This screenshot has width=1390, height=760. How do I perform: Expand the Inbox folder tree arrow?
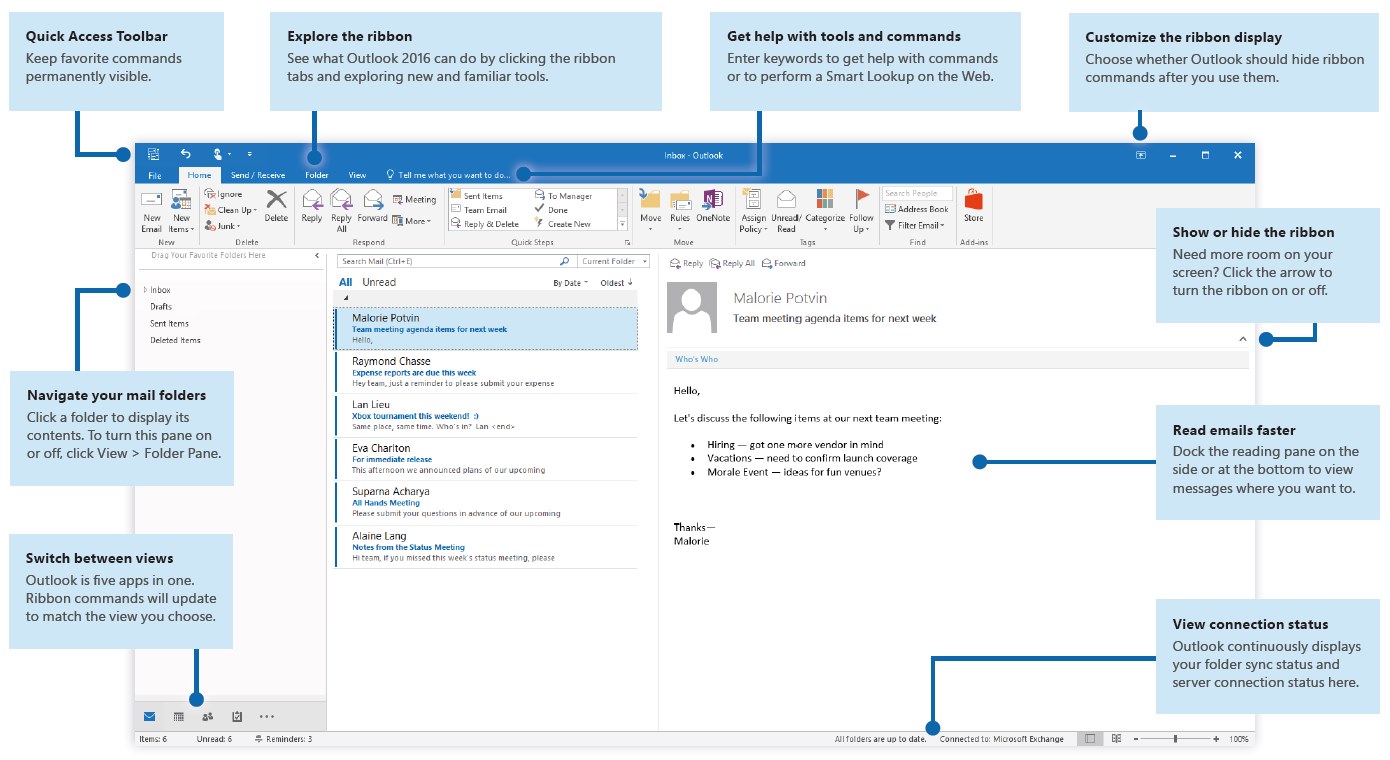tap(143, 290)
